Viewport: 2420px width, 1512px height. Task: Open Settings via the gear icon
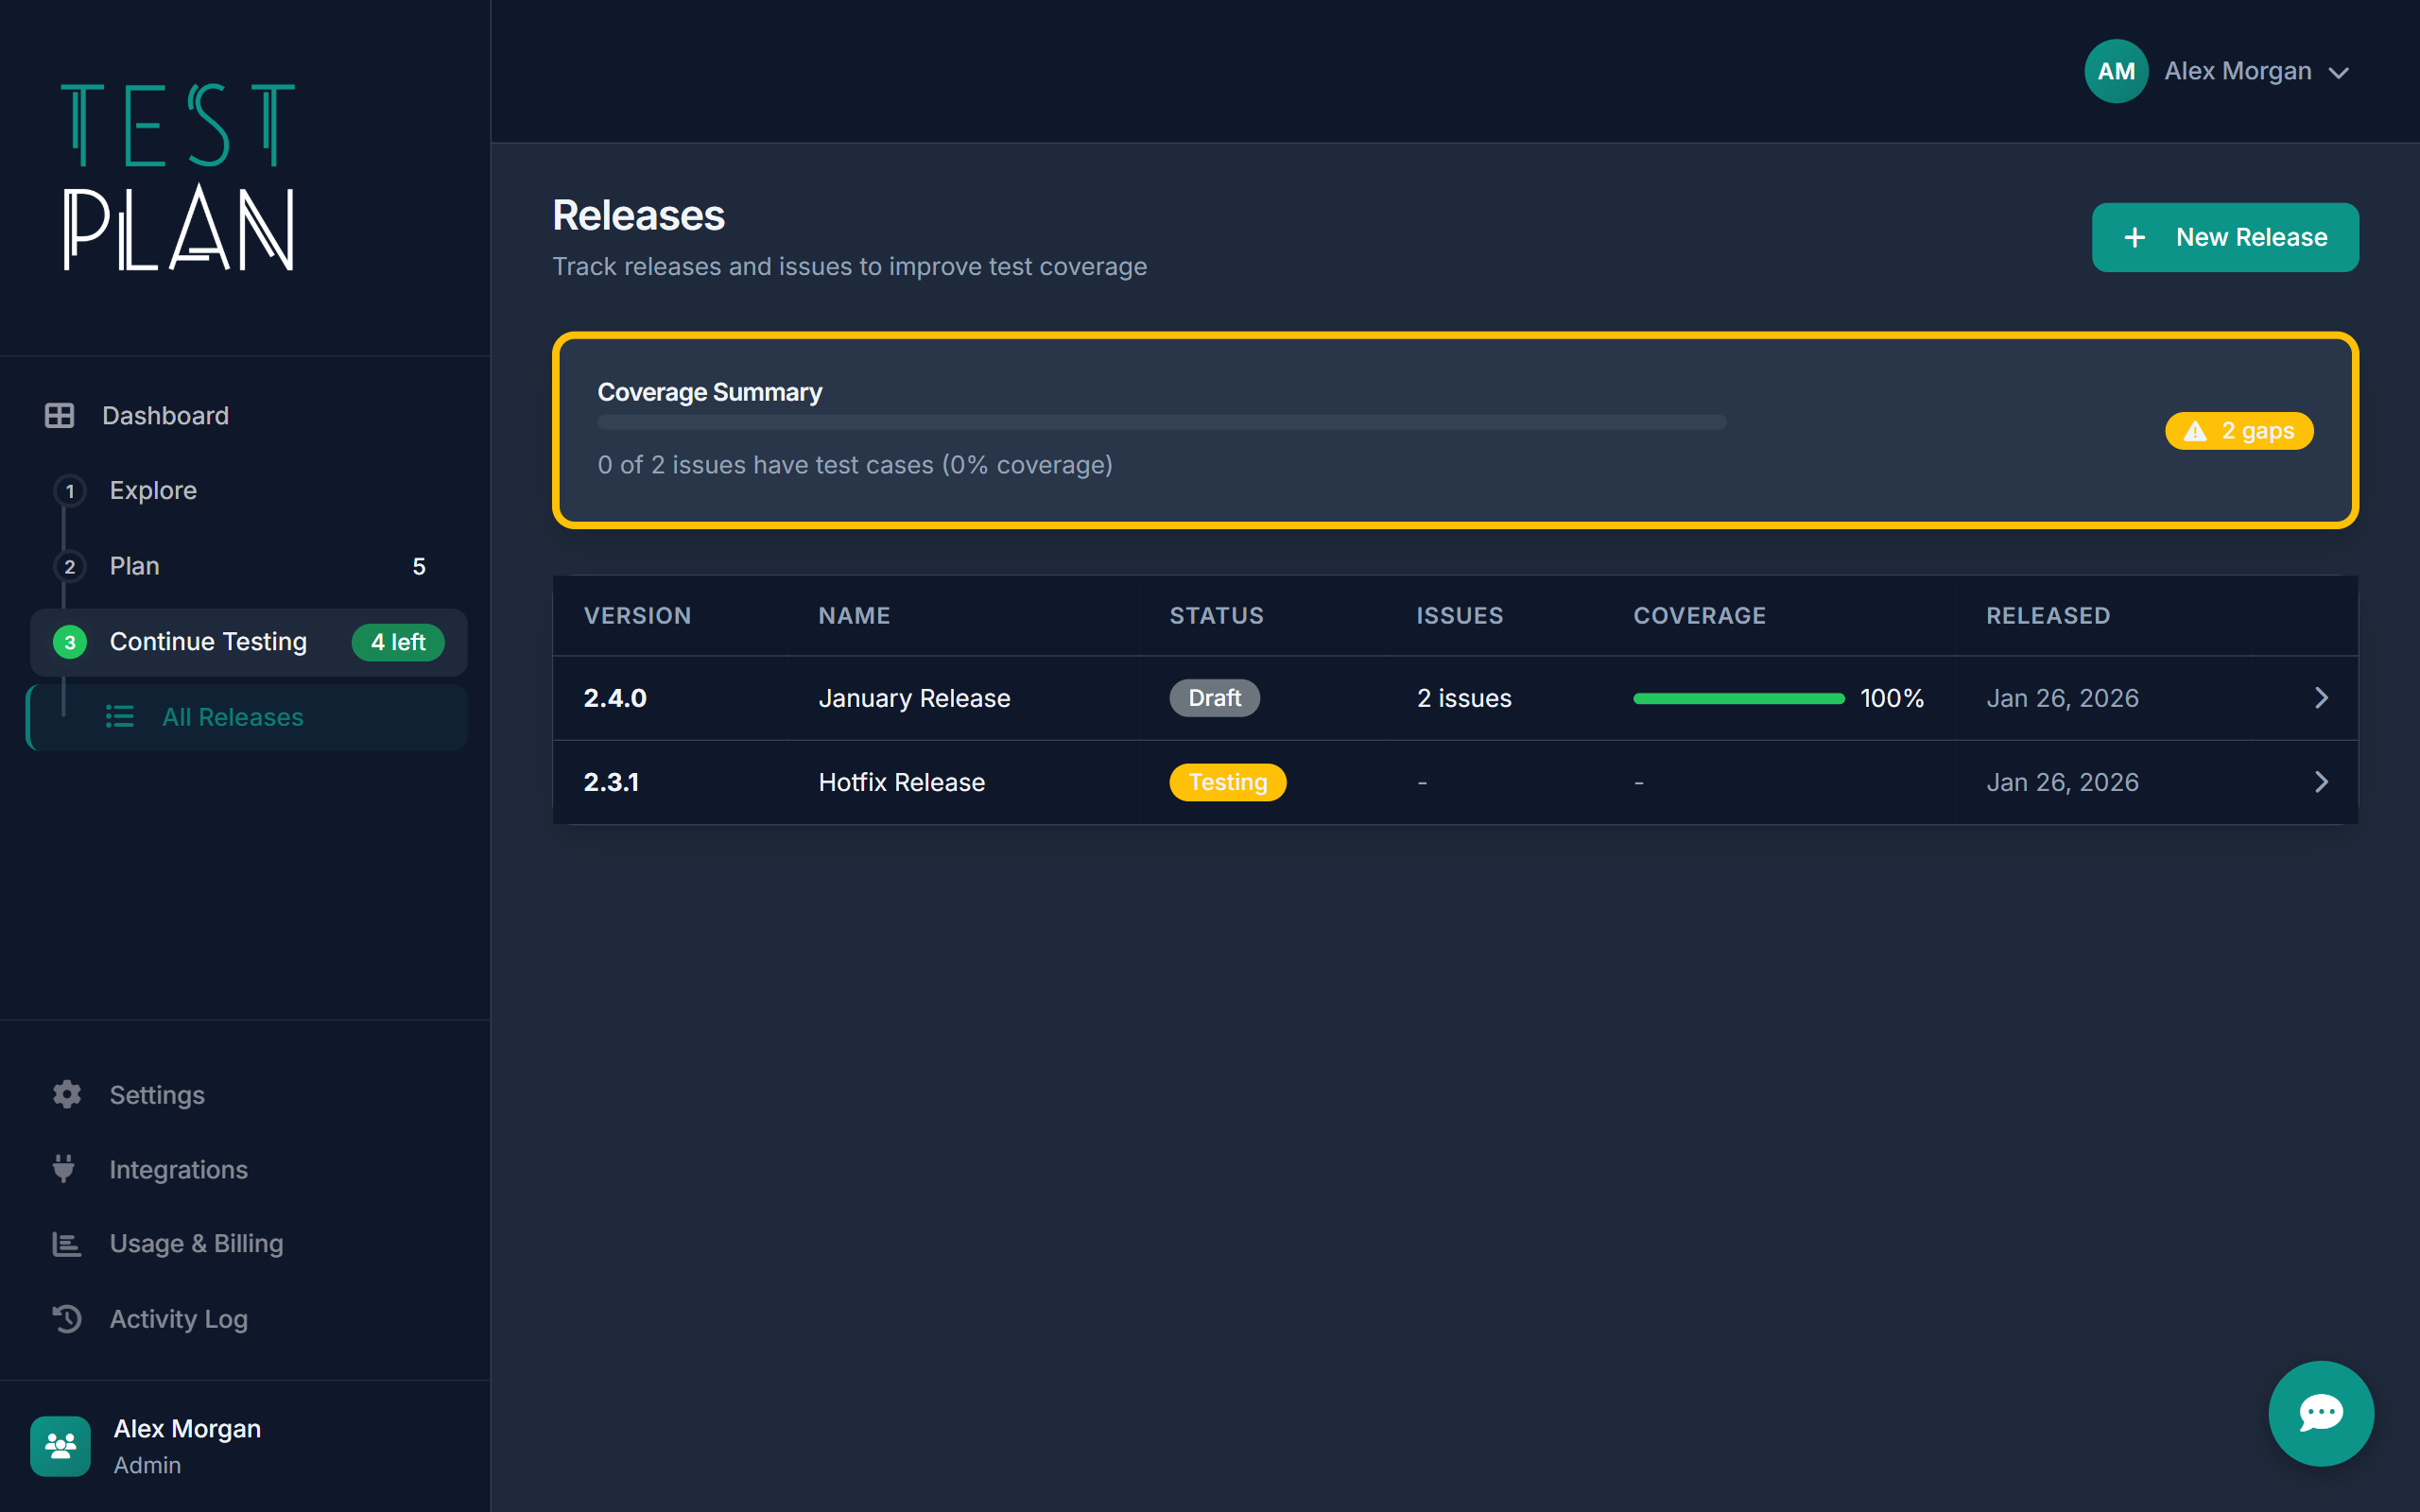[66, 1094]
